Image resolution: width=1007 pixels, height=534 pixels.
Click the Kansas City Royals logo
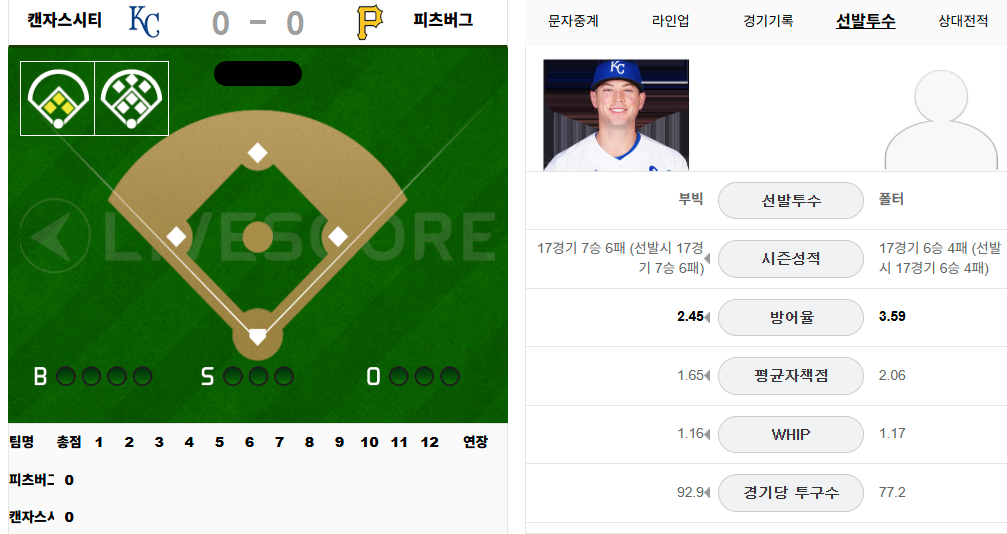pyautogui.click(x=144, y=22)
